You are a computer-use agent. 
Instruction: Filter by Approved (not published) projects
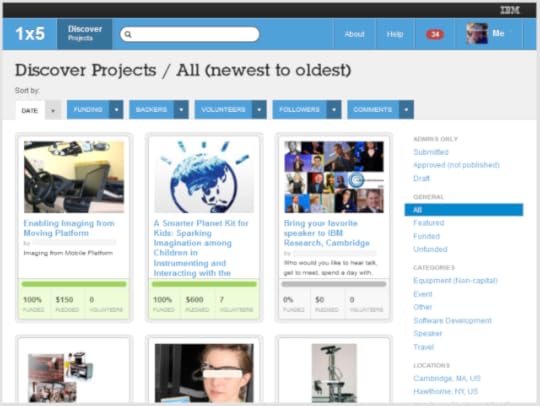pyautogui.click(x=456, y=165)
